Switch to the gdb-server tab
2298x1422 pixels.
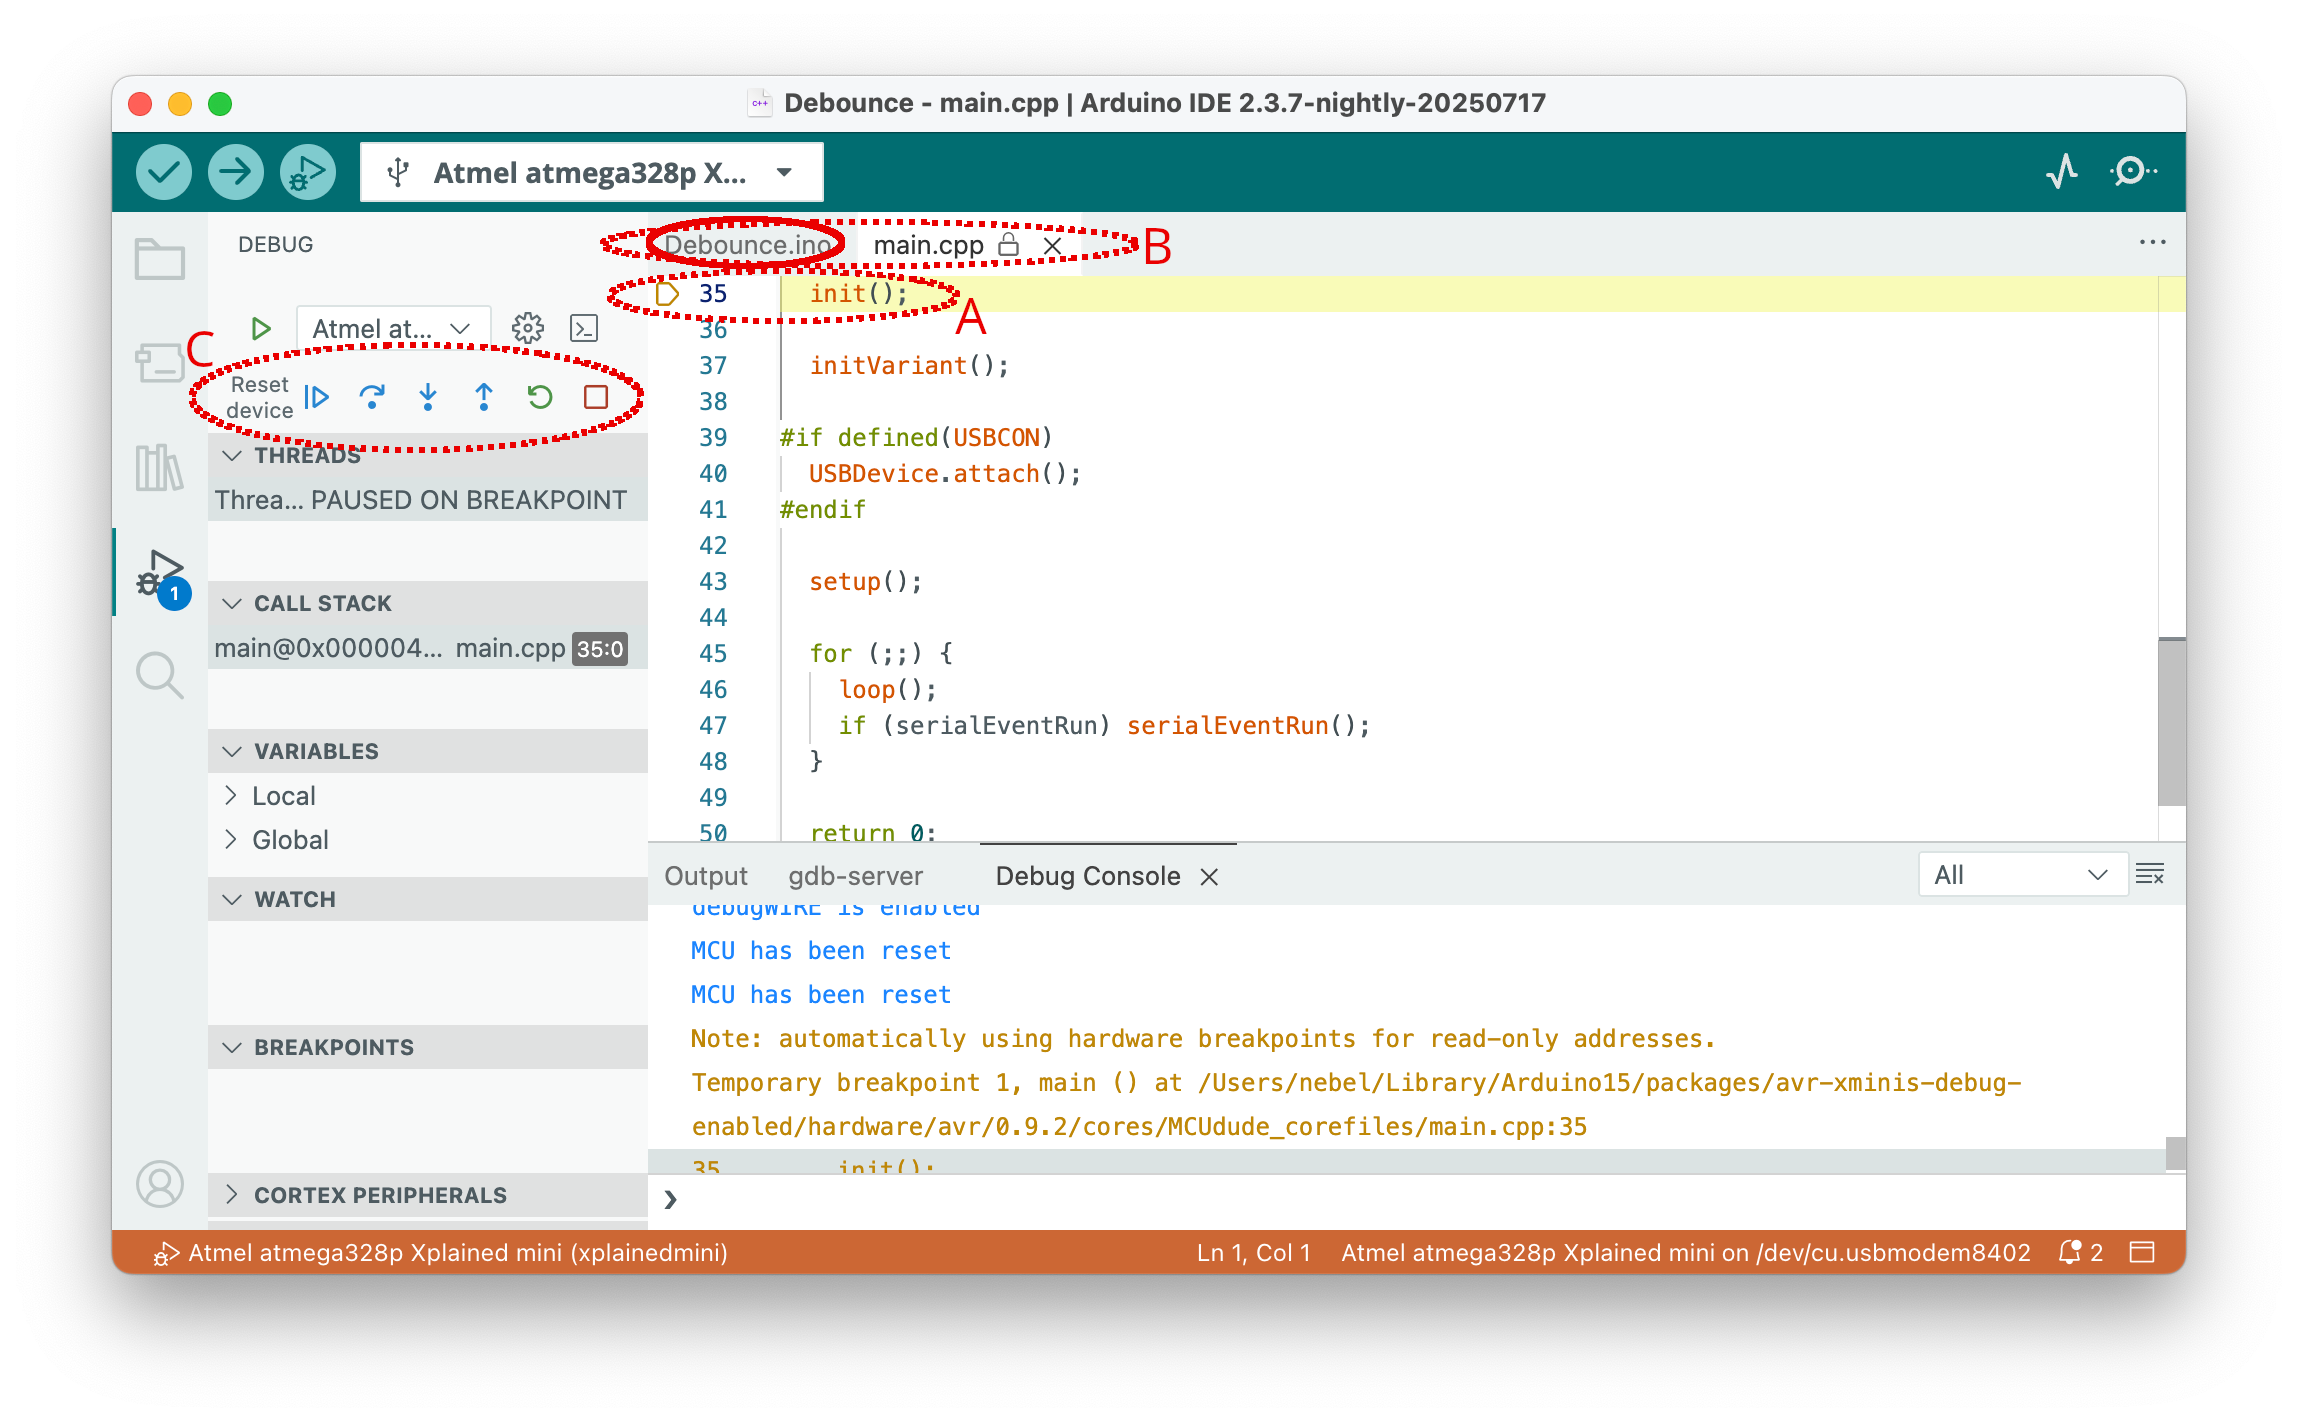[855, 876]
